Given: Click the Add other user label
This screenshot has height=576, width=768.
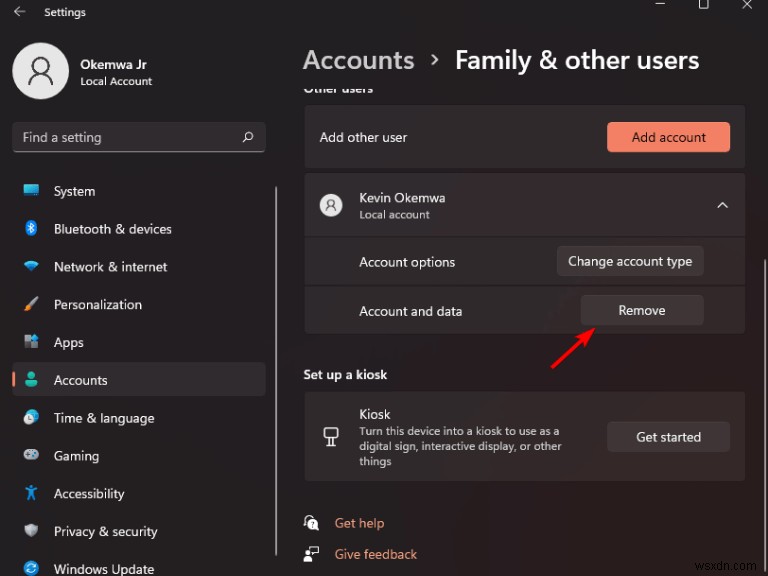Looking at the screenshot, I should (x=363, y=138).
